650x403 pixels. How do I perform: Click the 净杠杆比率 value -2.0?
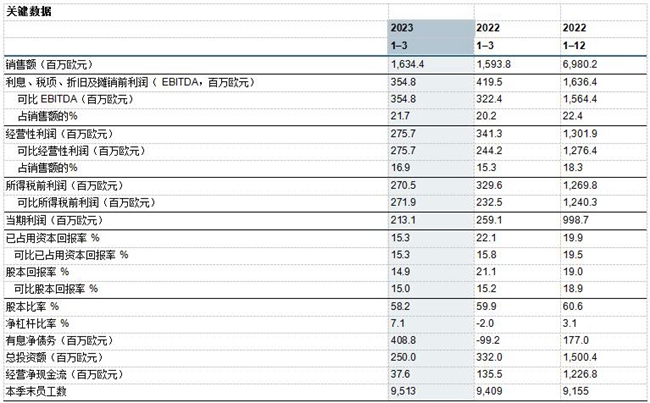coord(486,323)
